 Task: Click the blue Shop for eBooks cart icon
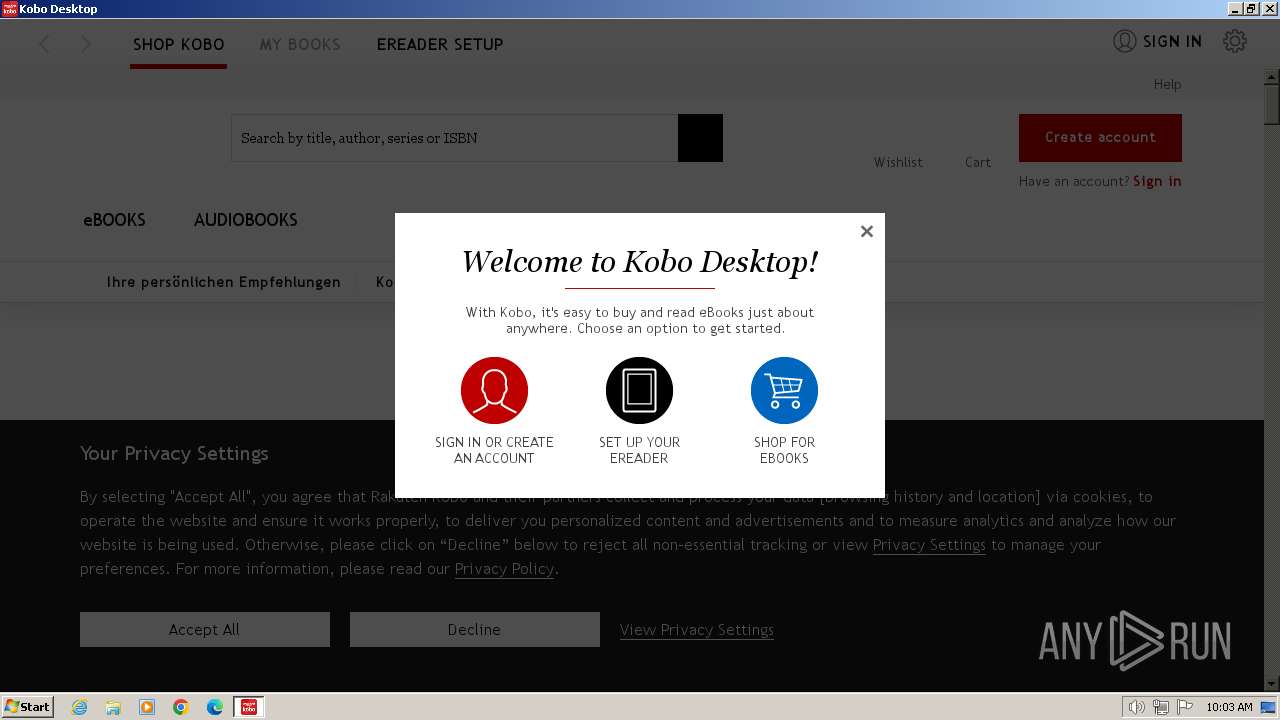[x=784, y=390]
